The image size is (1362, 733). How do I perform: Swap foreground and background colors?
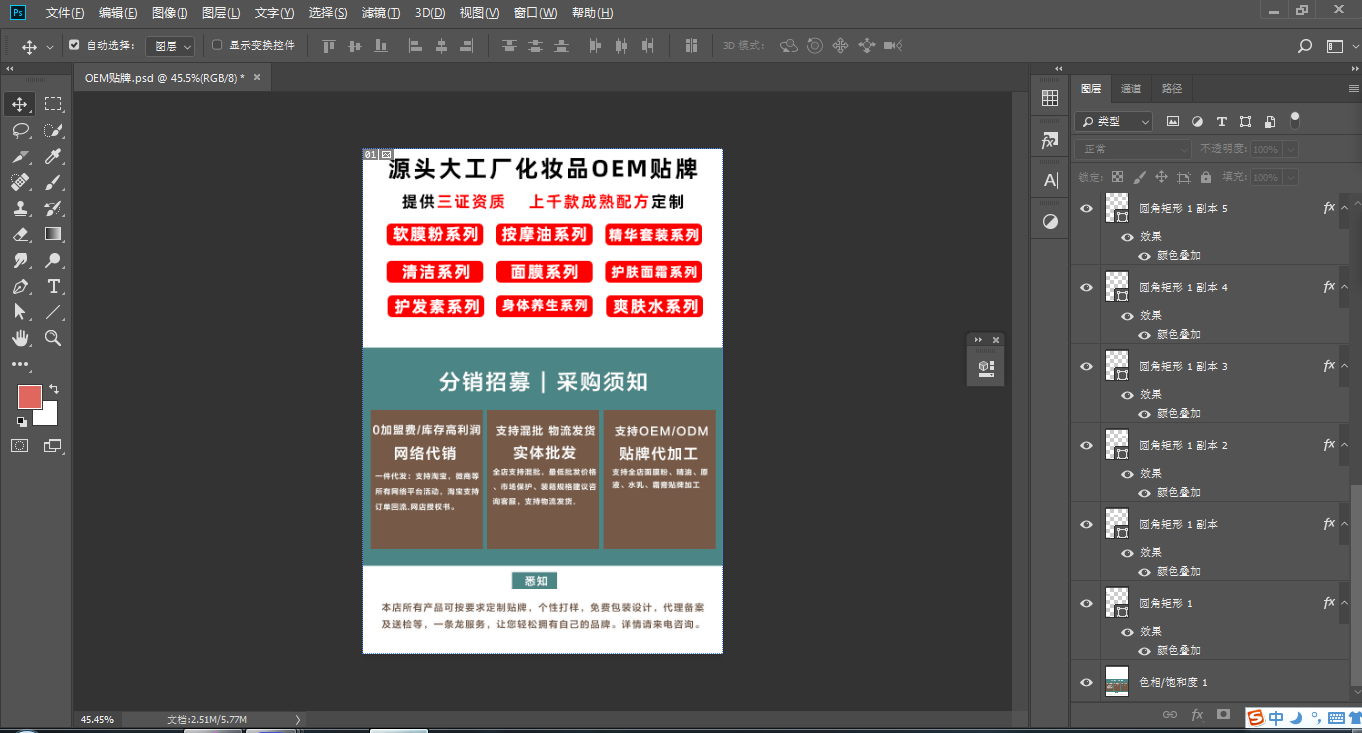pyautogui.click(x=54, y=389)
